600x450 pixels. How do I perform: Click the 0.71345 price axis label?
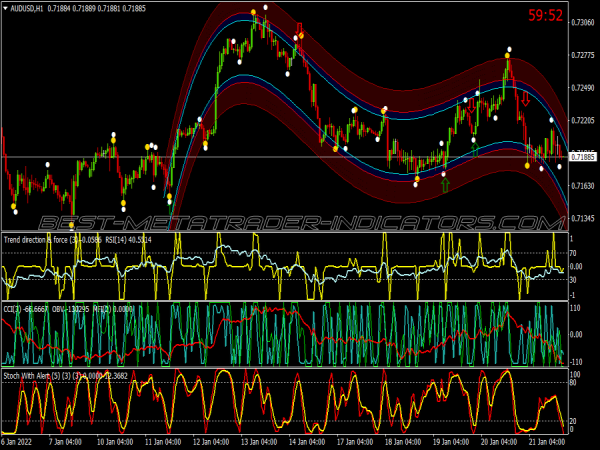[582, 218]
